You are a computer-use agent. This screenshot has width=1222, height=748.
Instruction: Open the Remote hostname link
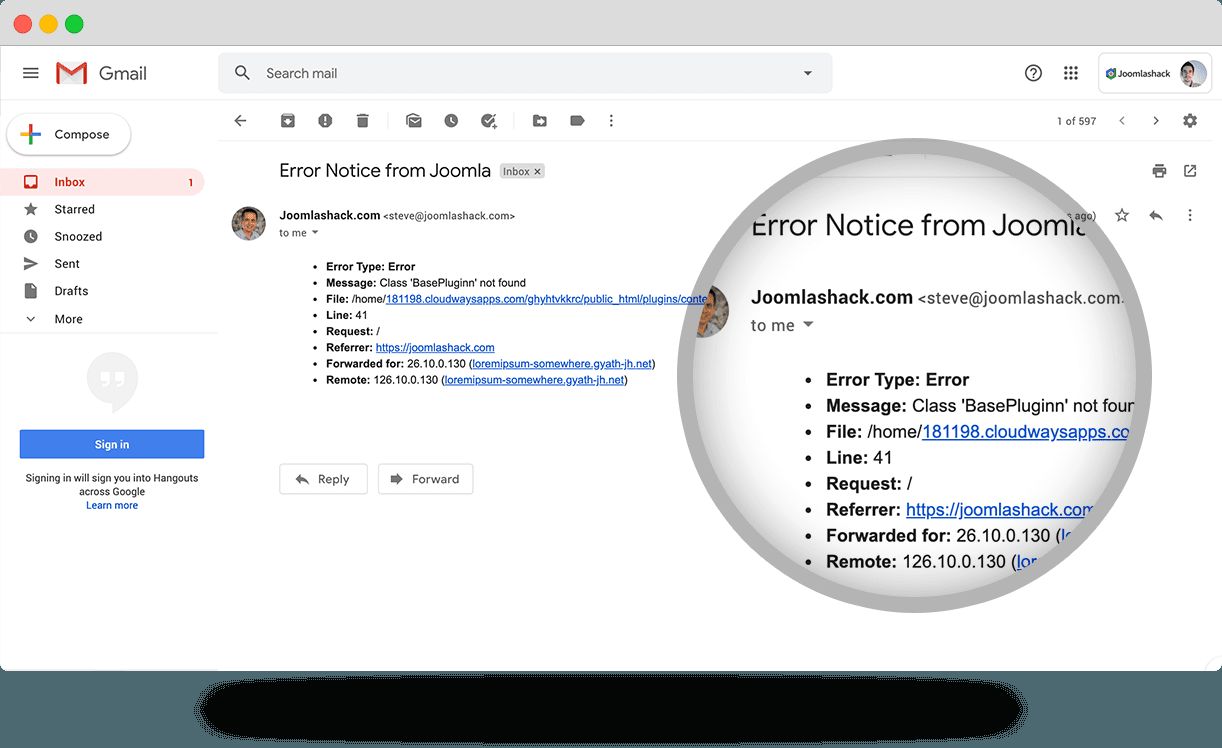pyautogui.click(x=535, y=380)
